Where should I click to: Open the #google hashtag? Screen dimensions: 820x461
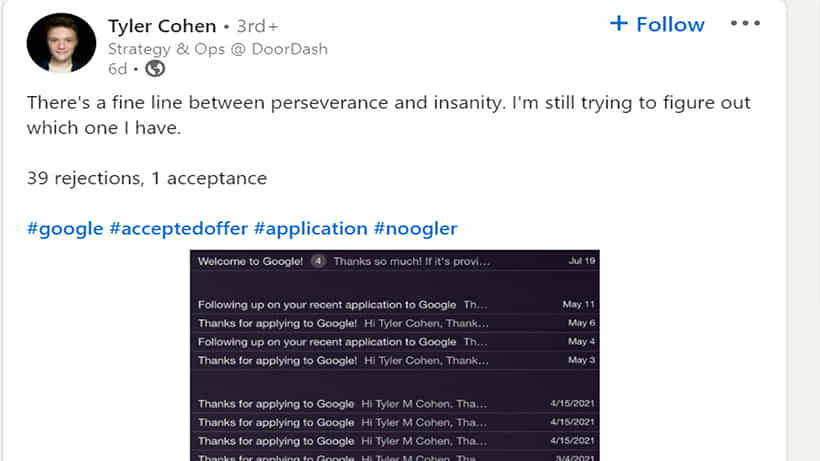[65, 228]
